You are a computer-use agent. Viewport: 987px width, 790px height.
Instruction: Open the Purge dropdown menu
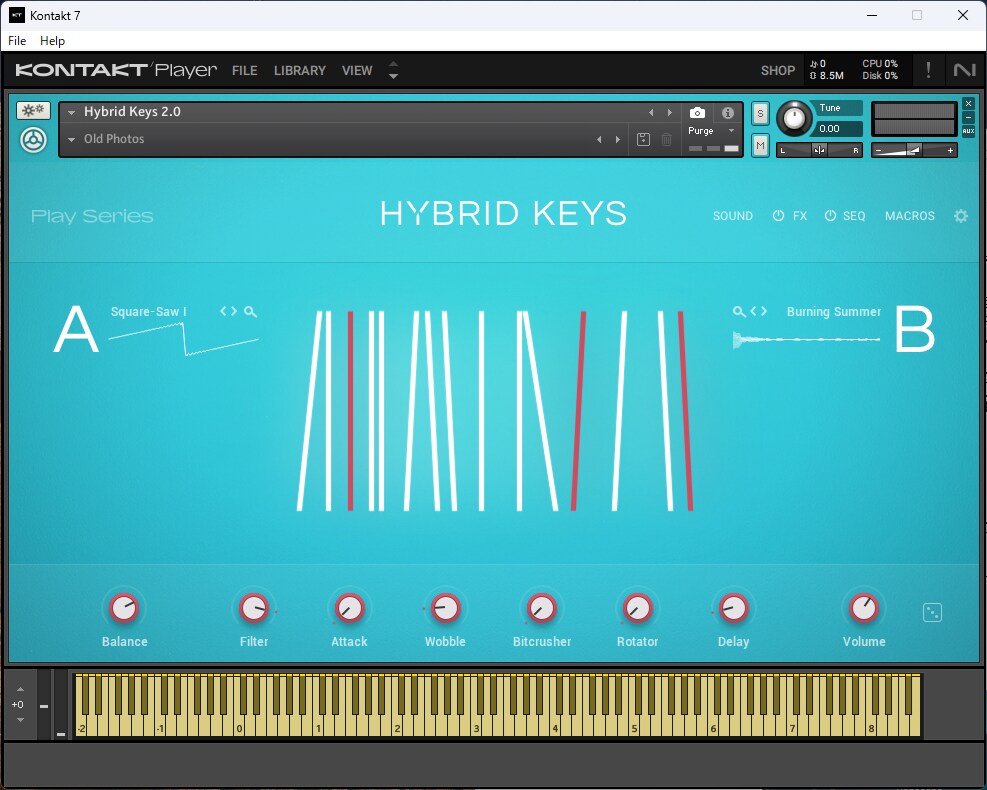tap(711, 131)
